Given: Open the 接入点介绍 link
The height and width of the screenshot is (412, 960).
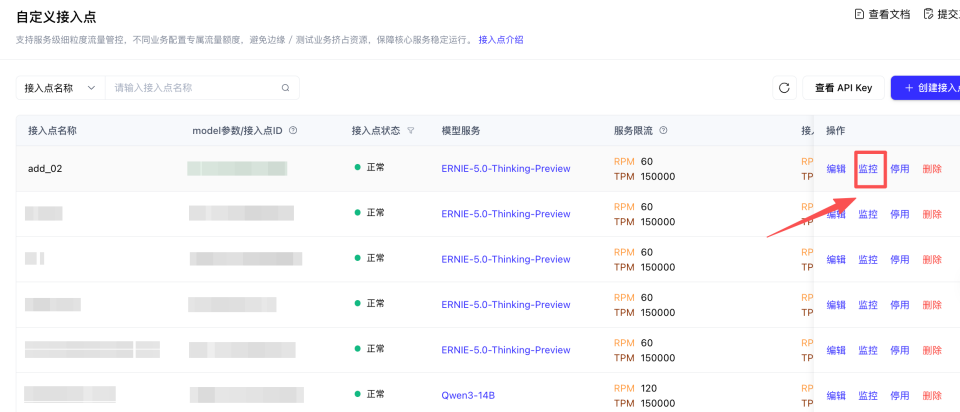Looking at the screenshot, I should [500, 40].
